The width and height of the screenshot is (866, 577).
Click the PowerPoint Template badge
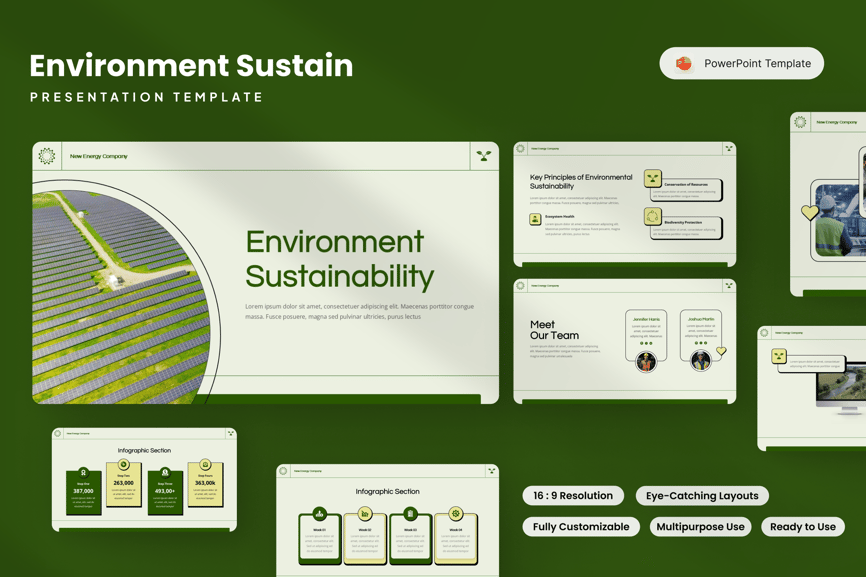click(x=741, y=63)
